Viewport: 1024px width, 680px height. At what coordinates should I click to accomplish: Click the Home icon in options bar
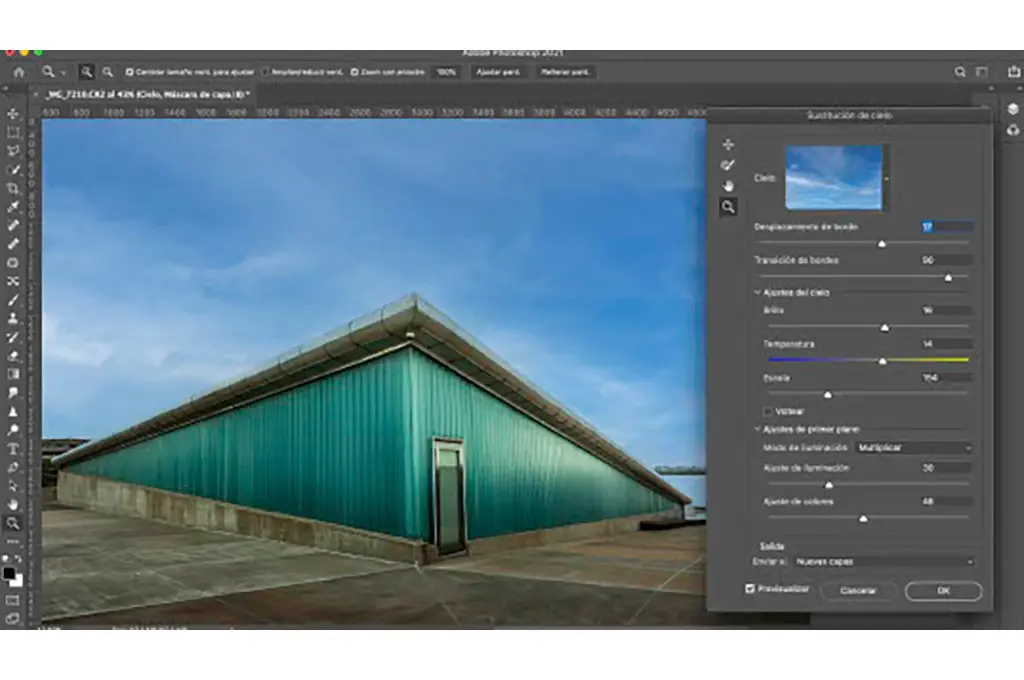[x=18, y=72]
